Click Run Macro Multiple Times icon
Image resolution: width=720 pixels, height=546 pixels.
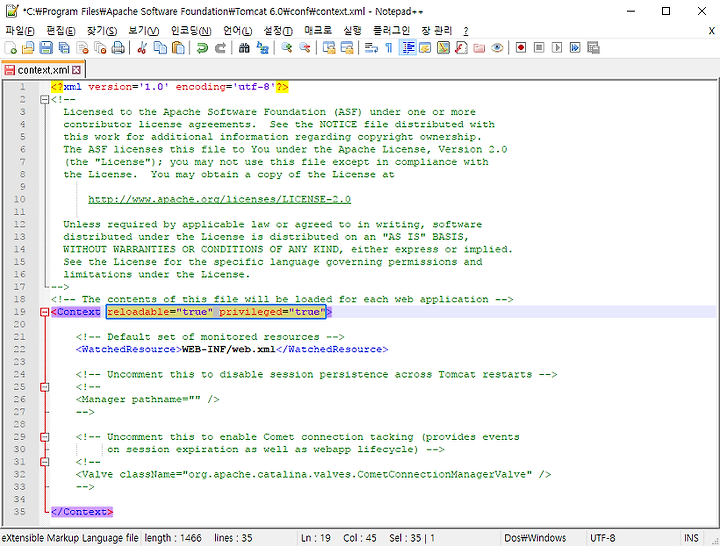575,48
